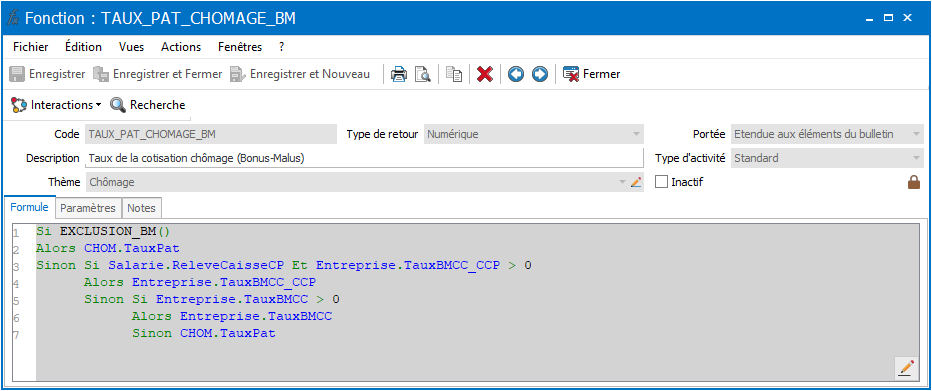Click the formula edit pencil button
932x391 pixels.
906,368
